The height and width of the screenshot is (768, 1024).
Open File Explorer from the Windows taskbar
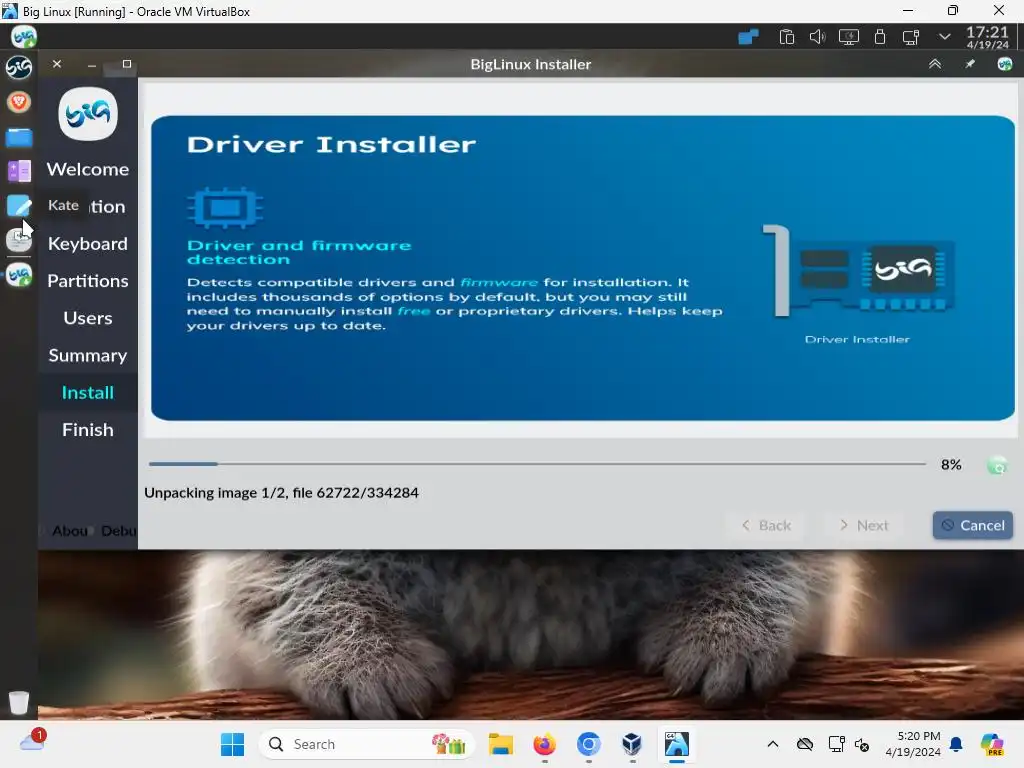click(x=501, y=744)
